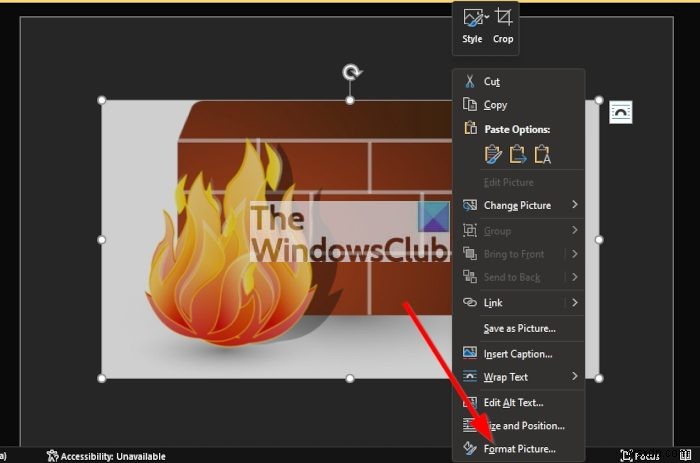Click the Focus mode icon in status bar
Viewport: 700px width, 463px height.
[626, 455]
